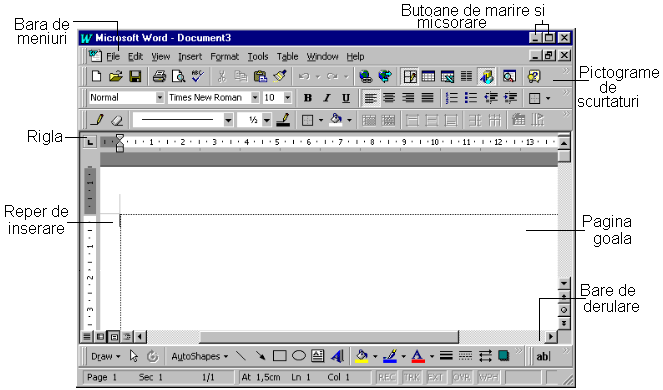Insert WordArt from the Drawing toolbar
The width and height of the screenshot is (663, 390).
click(x=337, y=356)
